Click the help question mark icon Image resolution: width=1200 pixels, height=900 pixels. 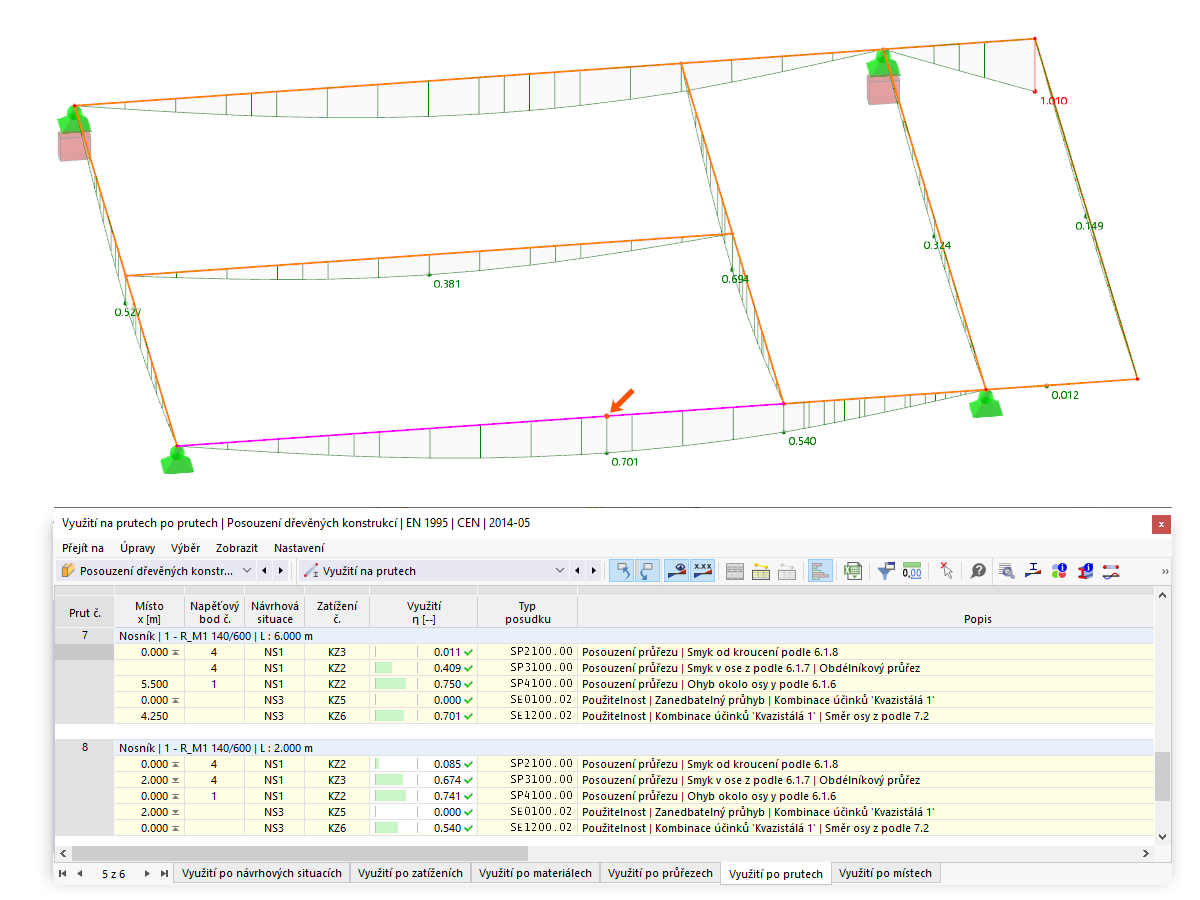pyautogui.click(x=978, y=571)
